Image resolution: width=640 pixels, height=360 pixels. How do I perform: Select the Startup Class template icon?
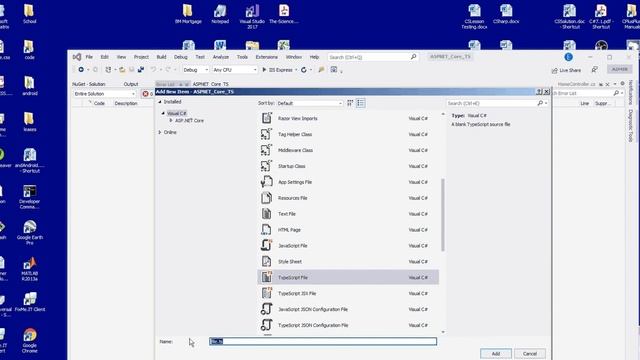(267, 166)
